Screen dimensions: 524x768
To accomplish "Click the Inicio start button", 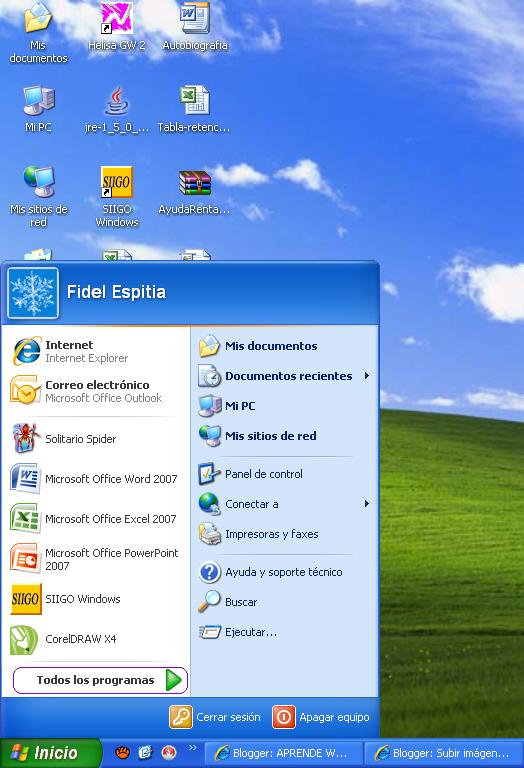I will [x=50, y=753].
